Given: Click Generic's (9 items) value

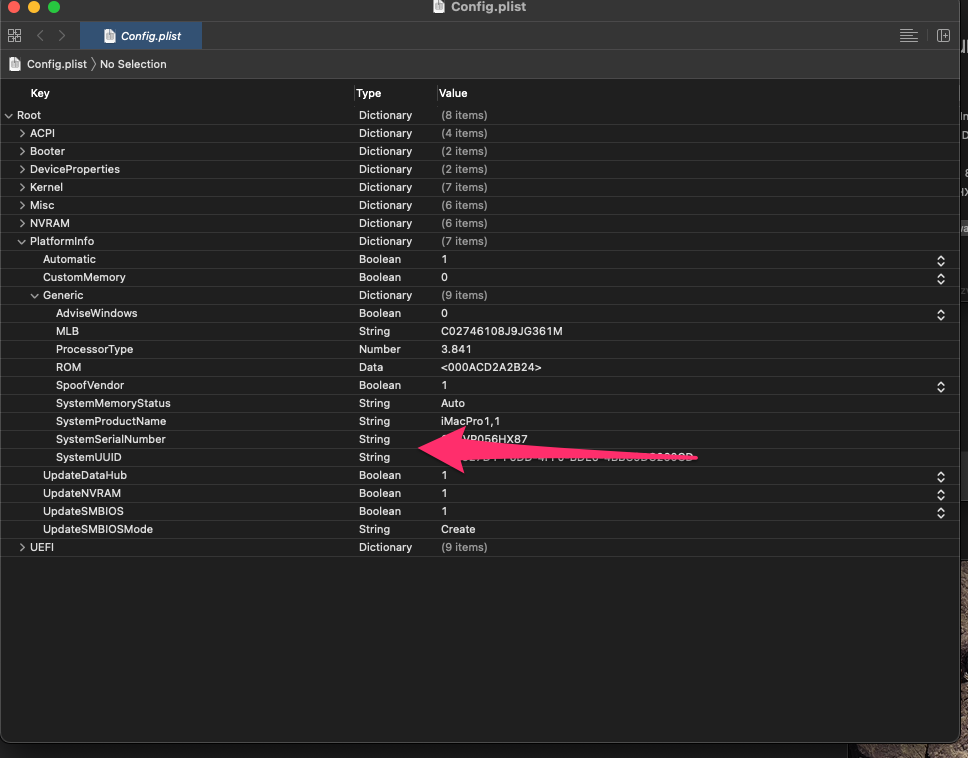Looking at the screenshot, I should [x=464, y=296].
